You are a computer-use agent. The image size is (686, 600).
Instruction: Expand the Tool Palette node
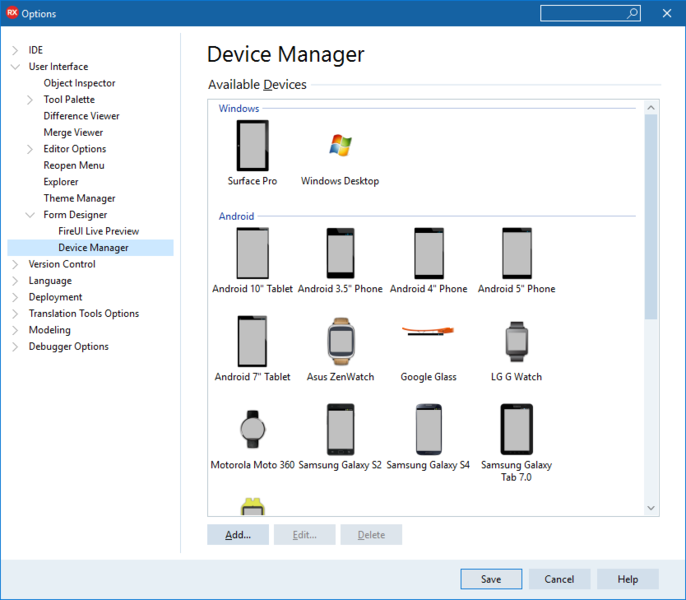point(30,100)
